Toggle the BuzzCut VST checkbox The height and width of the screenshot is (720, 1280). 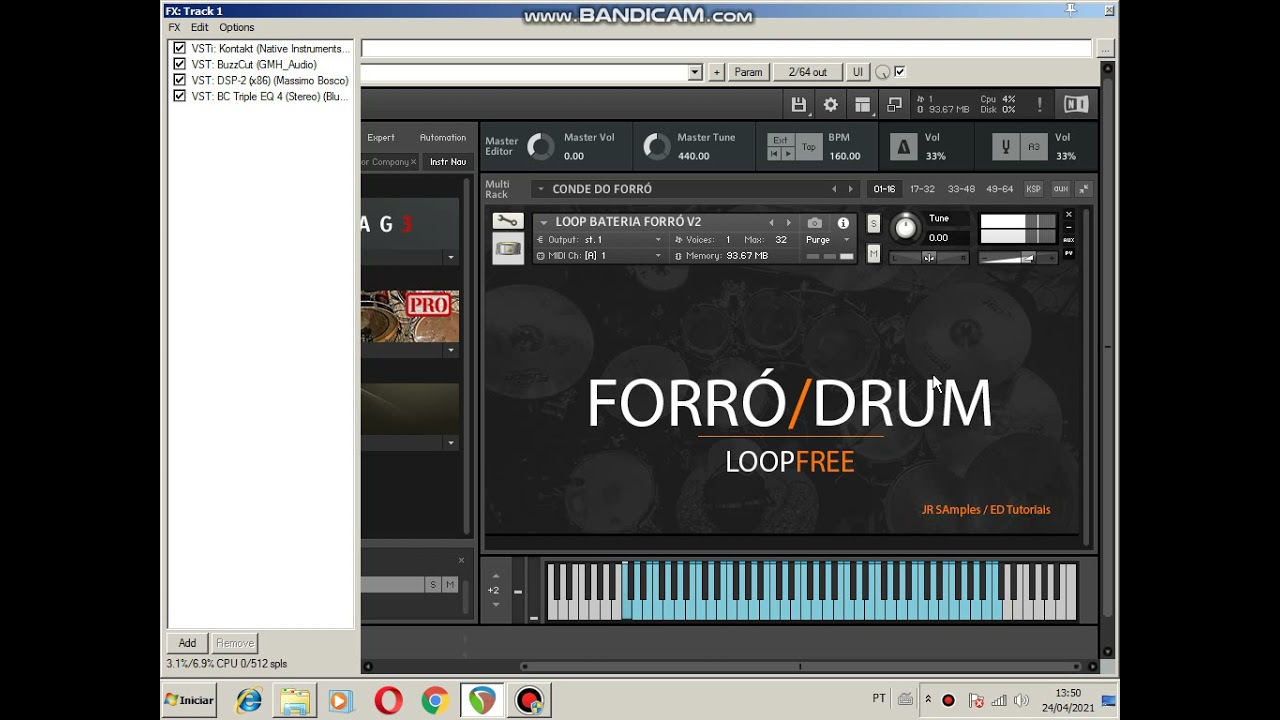(x=179, y=64)
